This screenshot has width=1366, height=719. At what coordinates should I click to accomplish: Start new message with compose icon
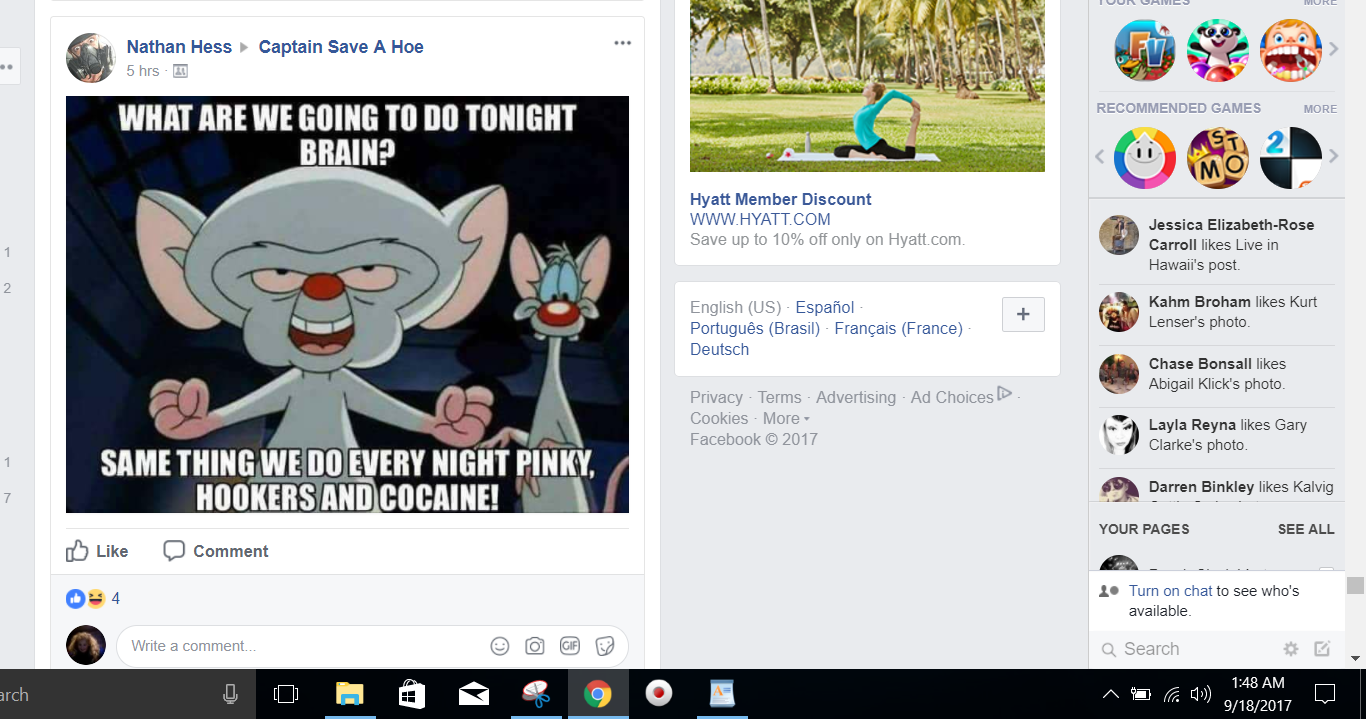tap(1322, 649)
